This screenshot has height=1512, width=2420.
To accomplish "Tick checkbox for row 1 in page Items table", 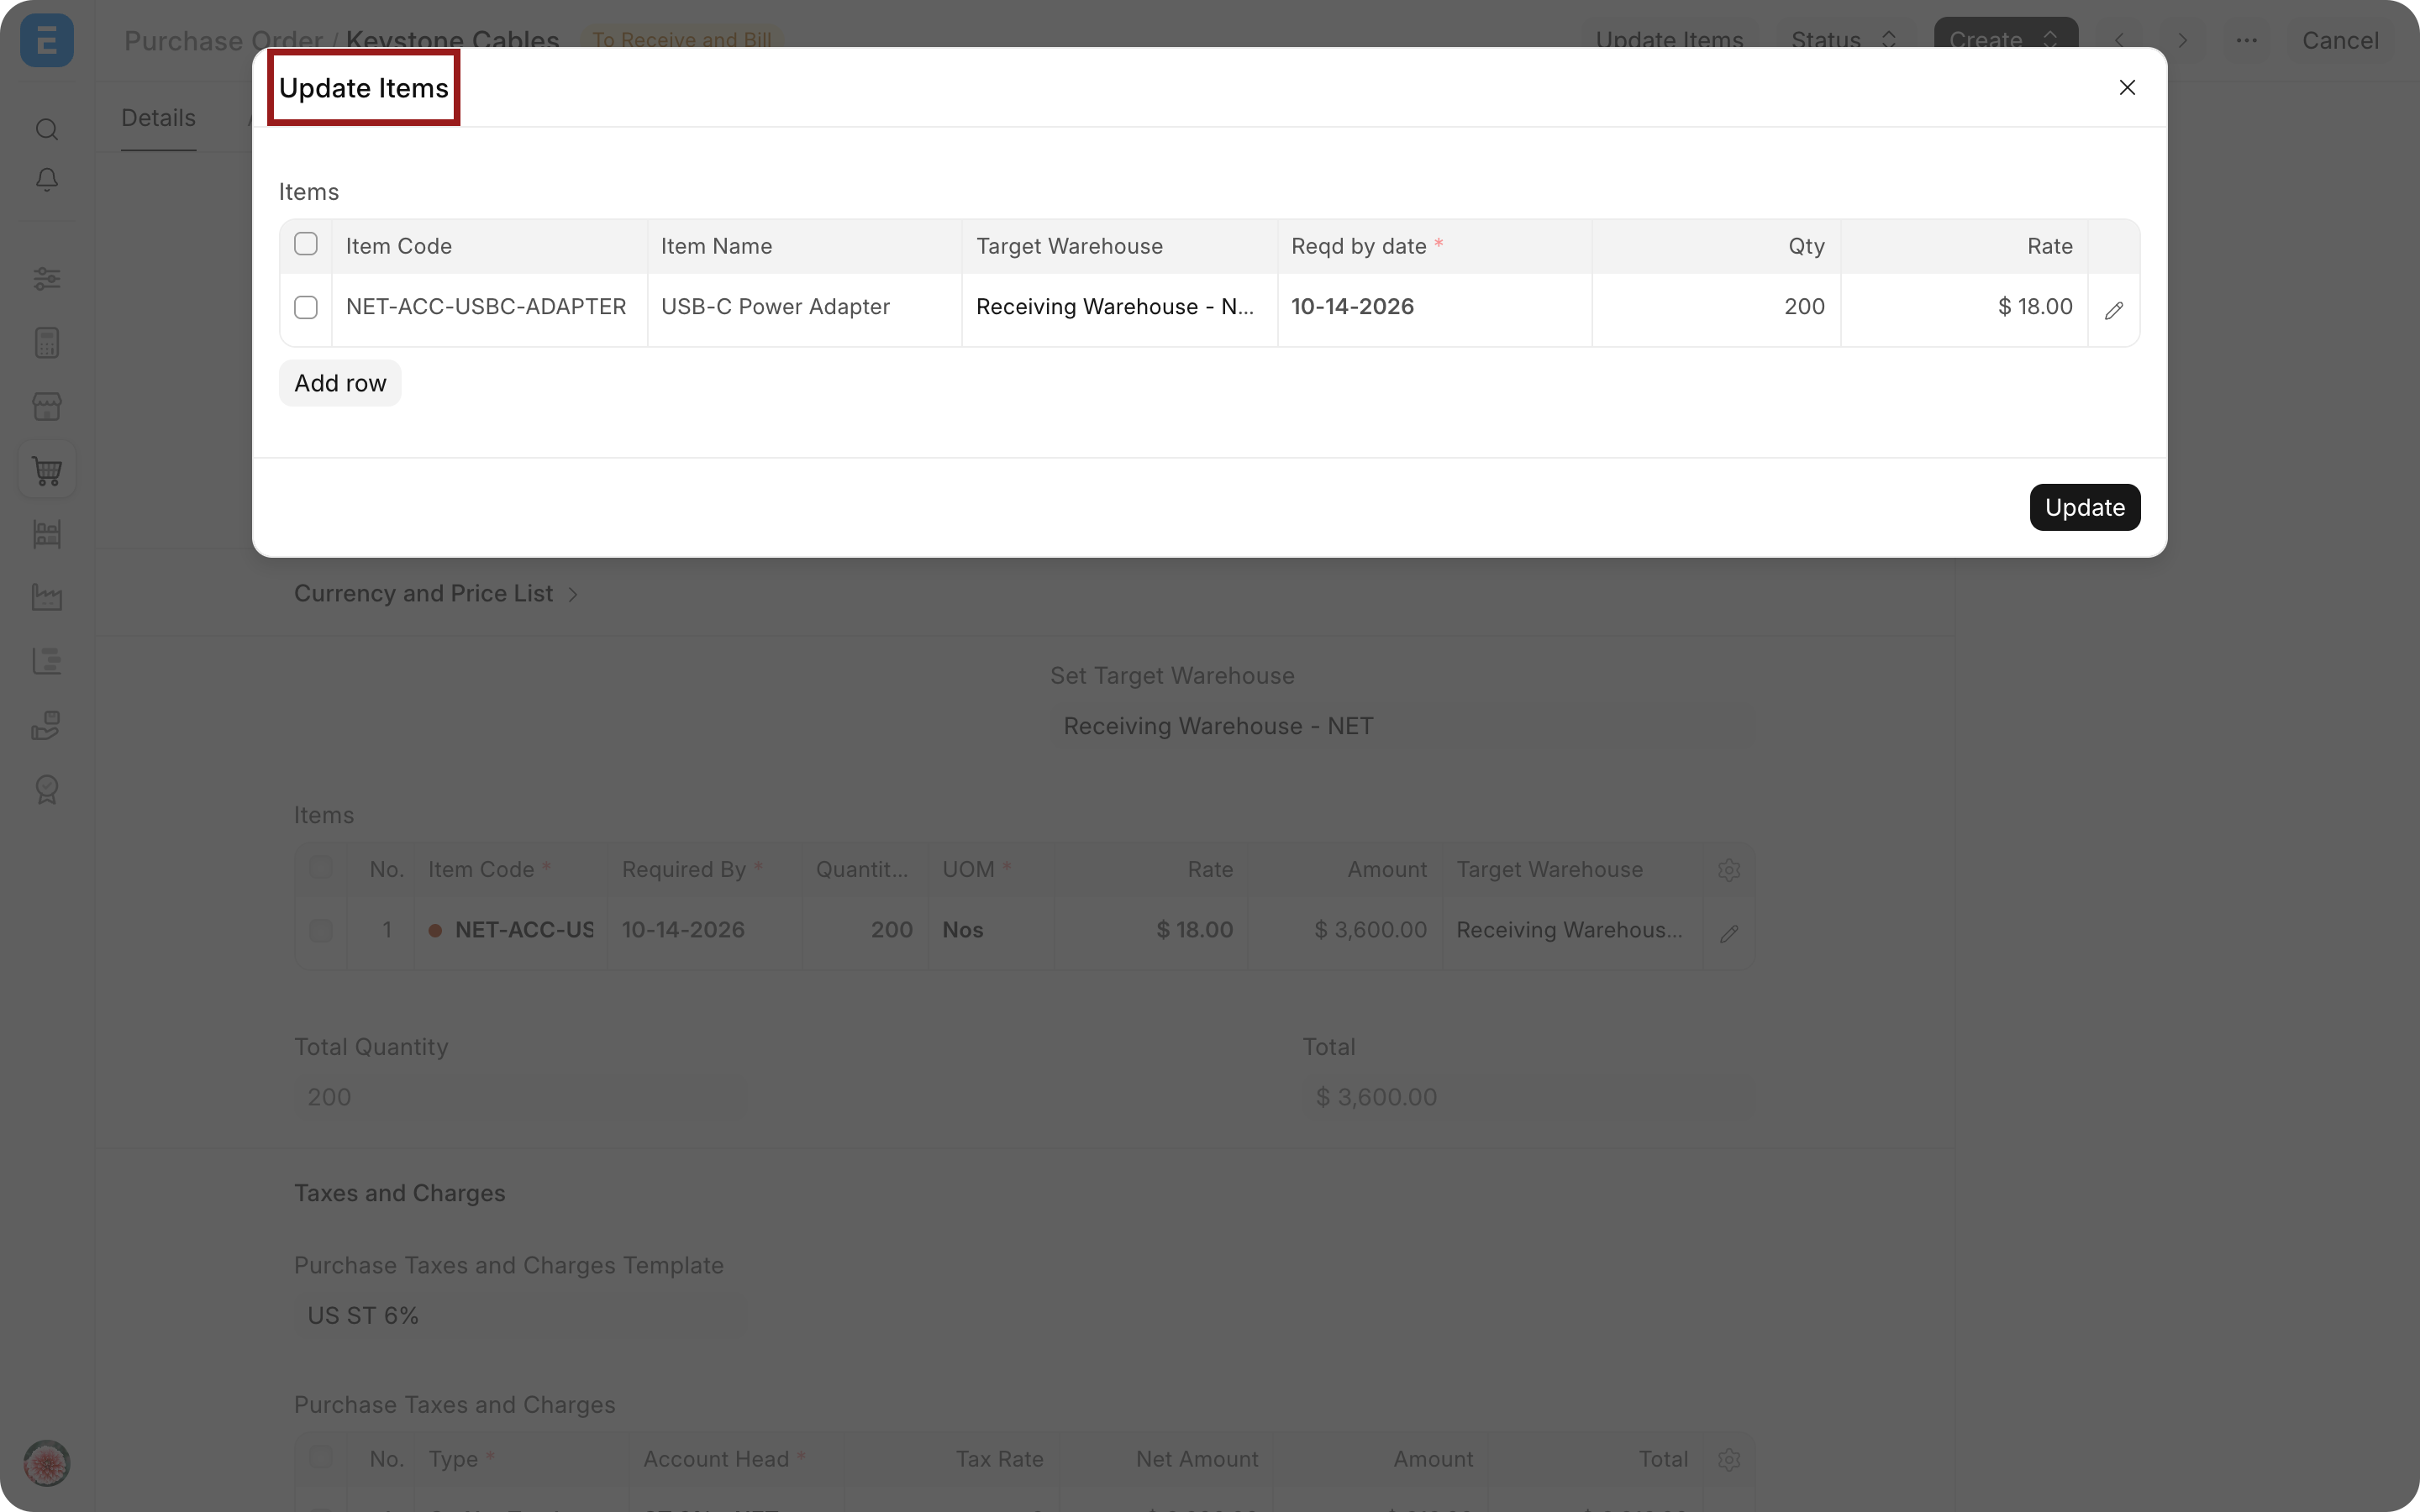I will pos(321,931).
